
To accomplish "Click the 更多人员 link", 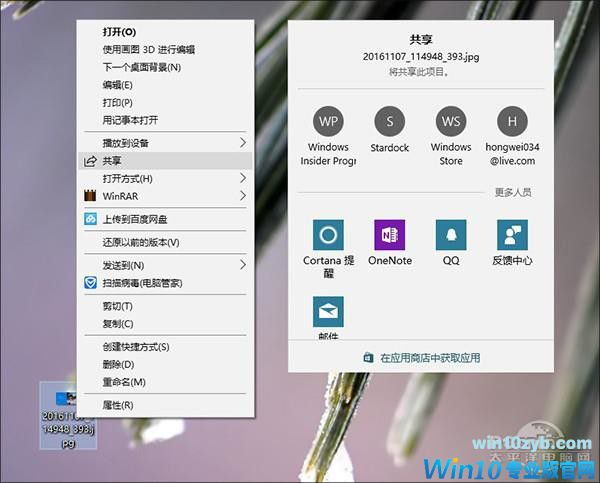I will pyautogui.click(x=513, y=192).
